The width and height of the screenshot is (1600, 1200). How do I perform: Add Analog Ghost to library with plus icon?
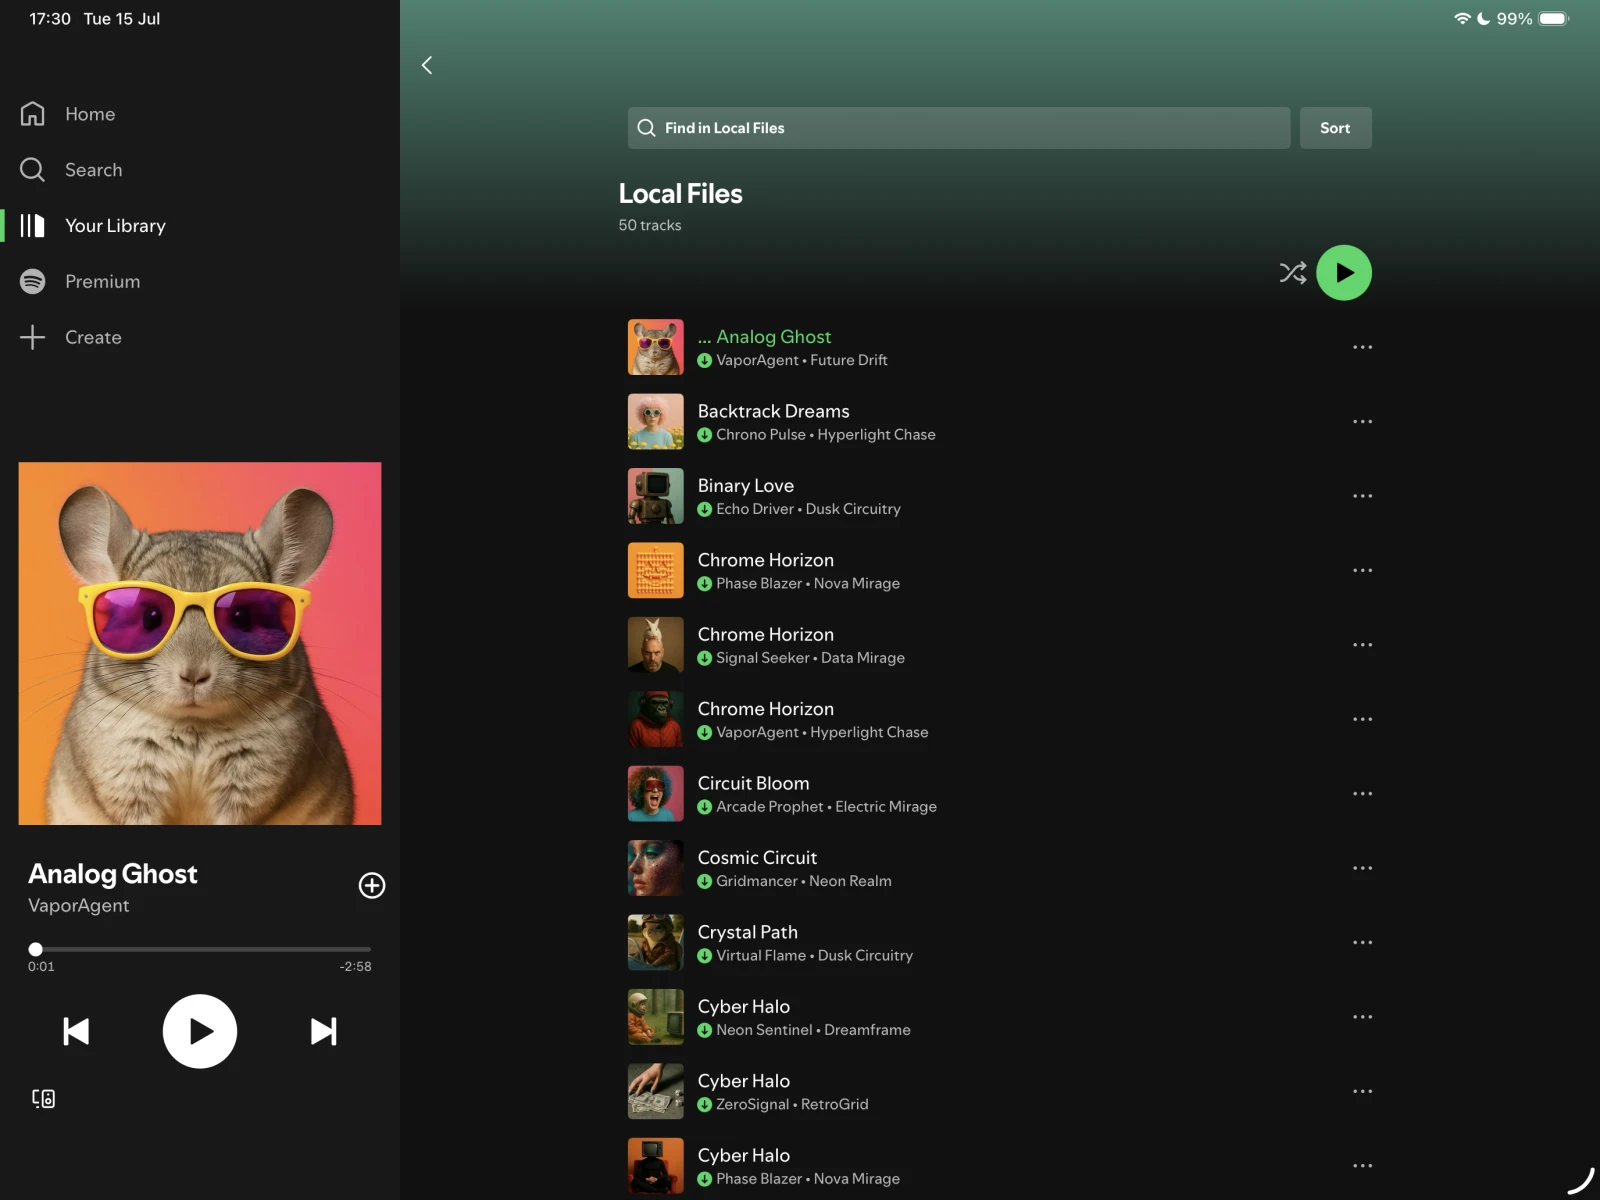(372, 885)
